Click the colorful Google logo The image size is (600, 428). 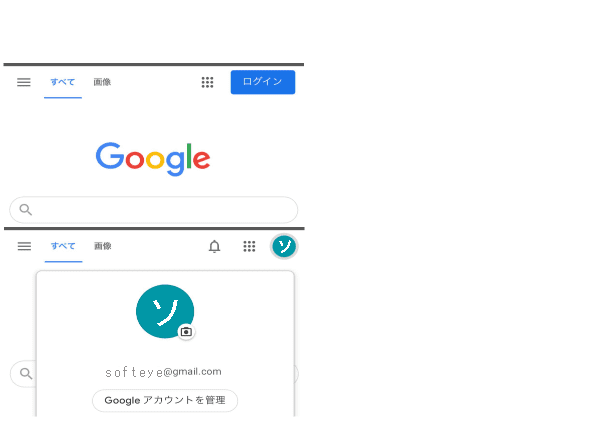pyautogui.click(x=153, y=159)
